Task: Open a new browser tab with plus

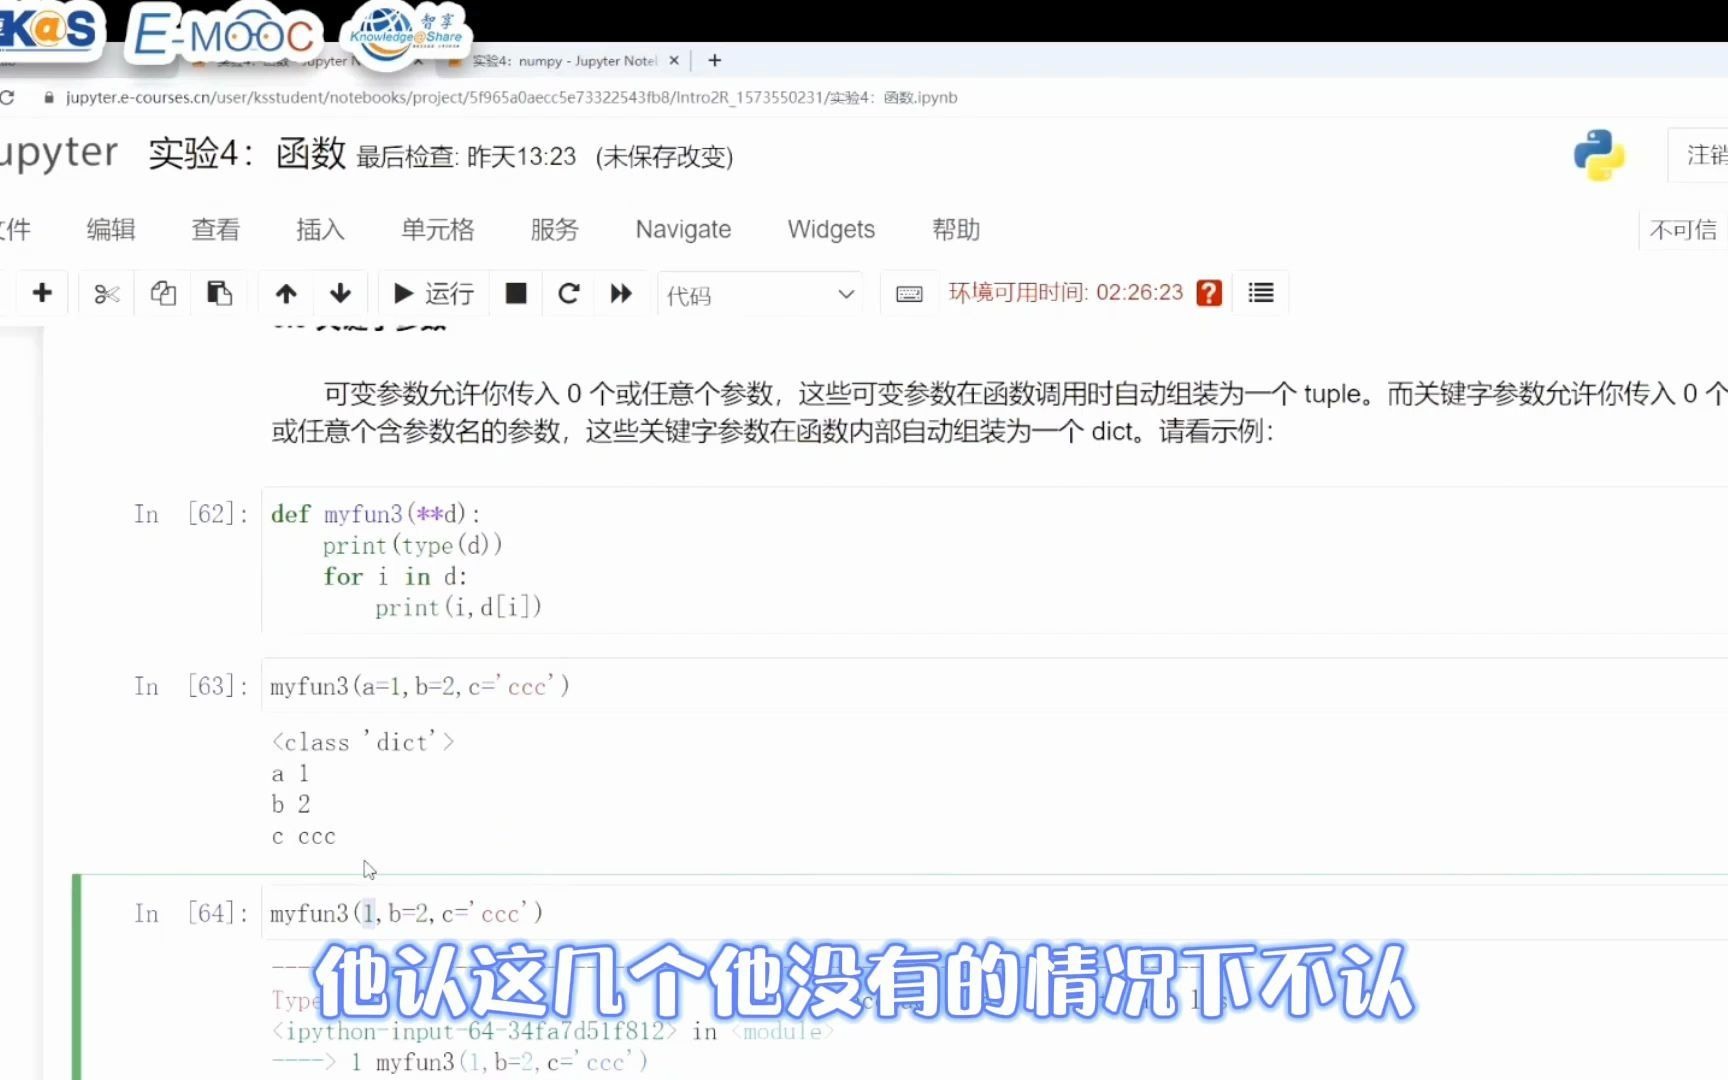Action: (714, 61)
